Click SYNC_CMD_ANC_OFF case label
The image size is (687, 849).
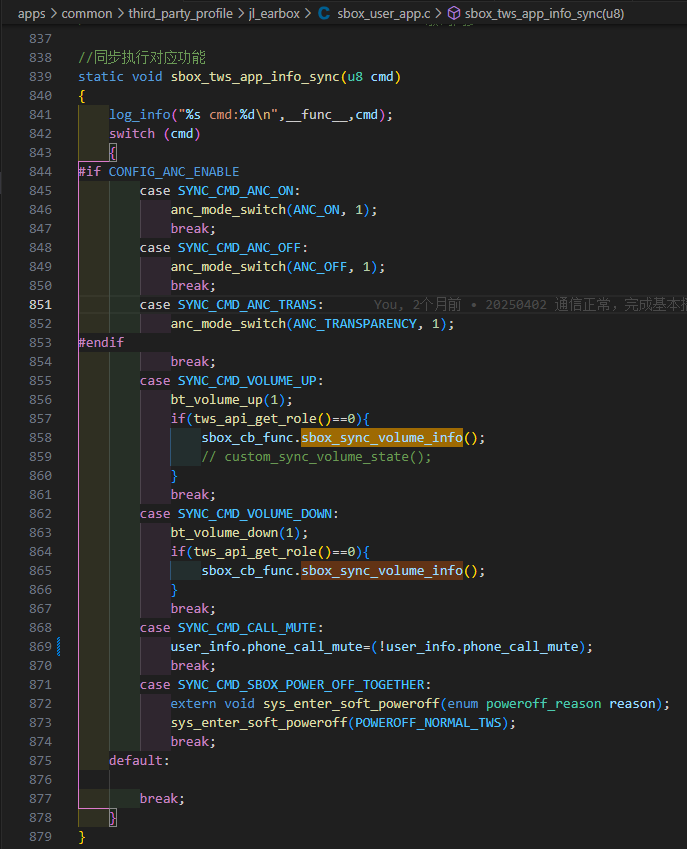(x=239, y=248)
